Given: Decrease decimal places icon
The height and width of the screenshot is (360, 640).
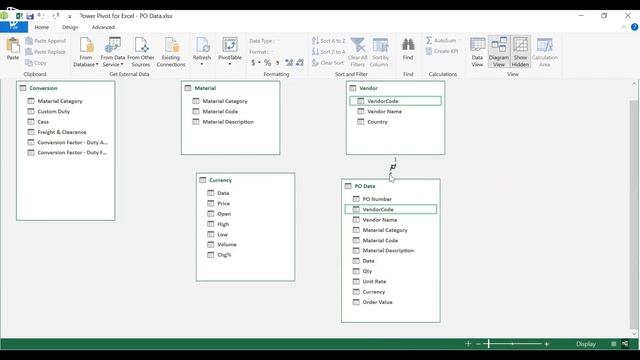Looking at the screenshot, I should (300, 62).
